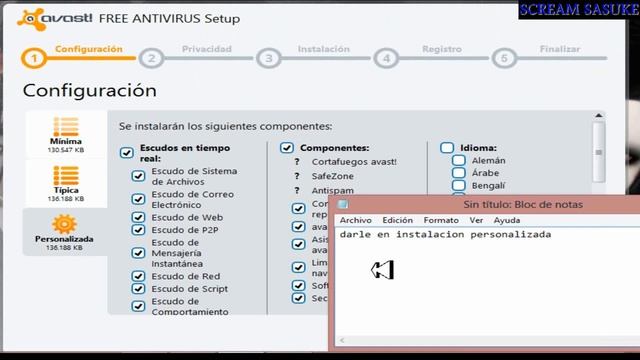Screen dimensions: 640x360
Task: Toggle the Escudo de Red checkbox
Action: [138, 276]
